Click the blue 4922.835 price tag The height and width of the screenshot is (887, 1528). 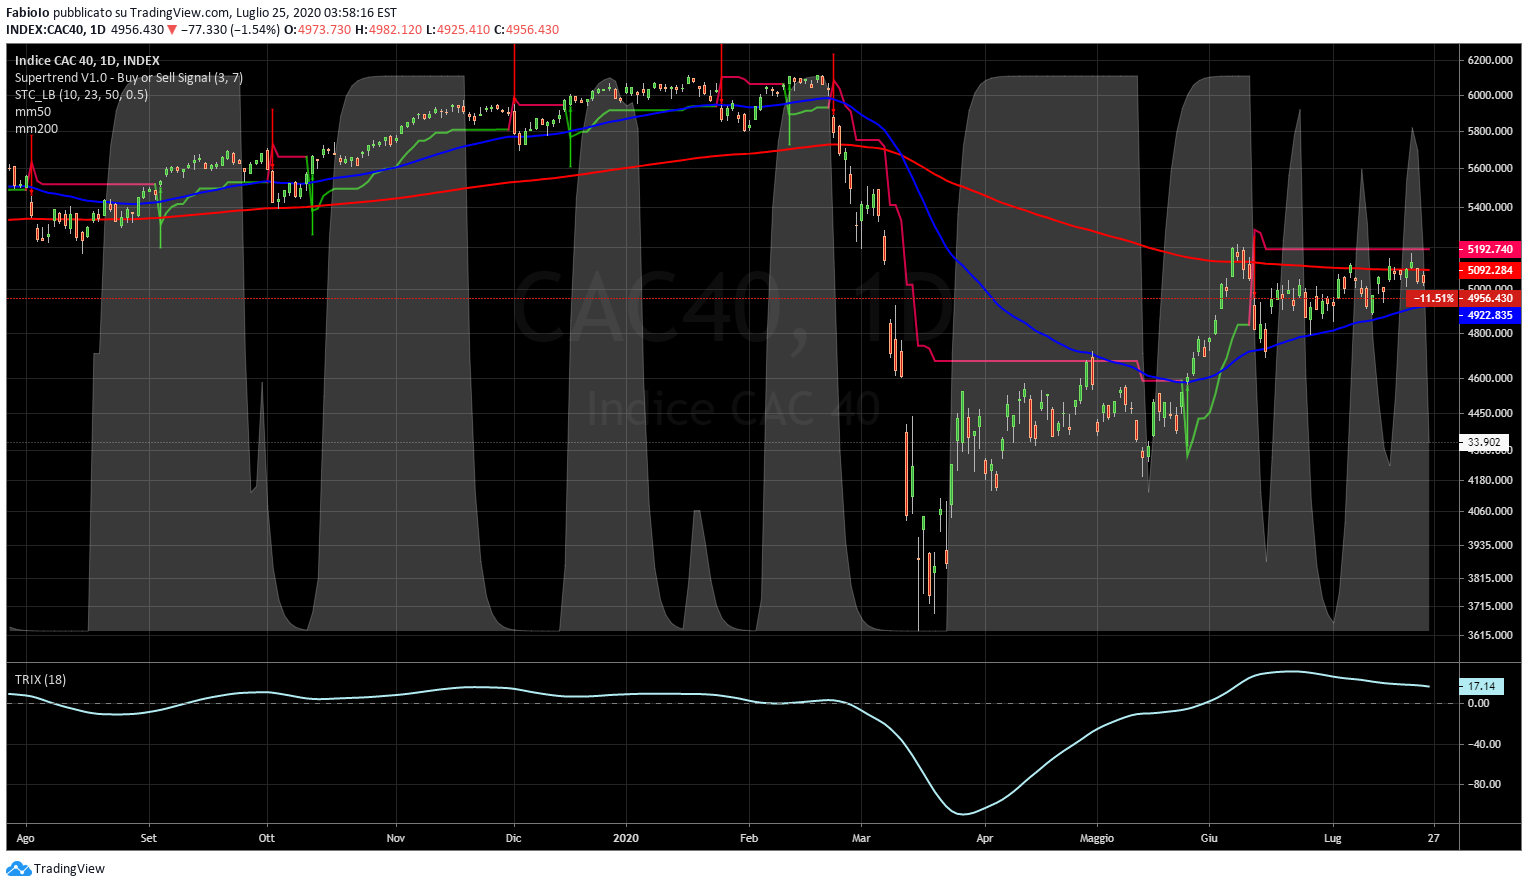pyautogui.click(x=1490, y=315)
